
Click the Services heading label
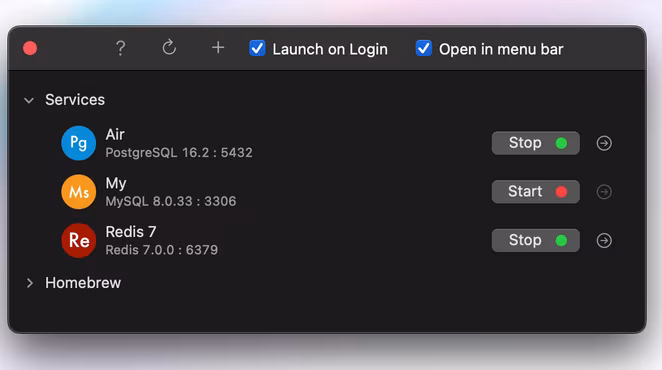click(75, 100)
